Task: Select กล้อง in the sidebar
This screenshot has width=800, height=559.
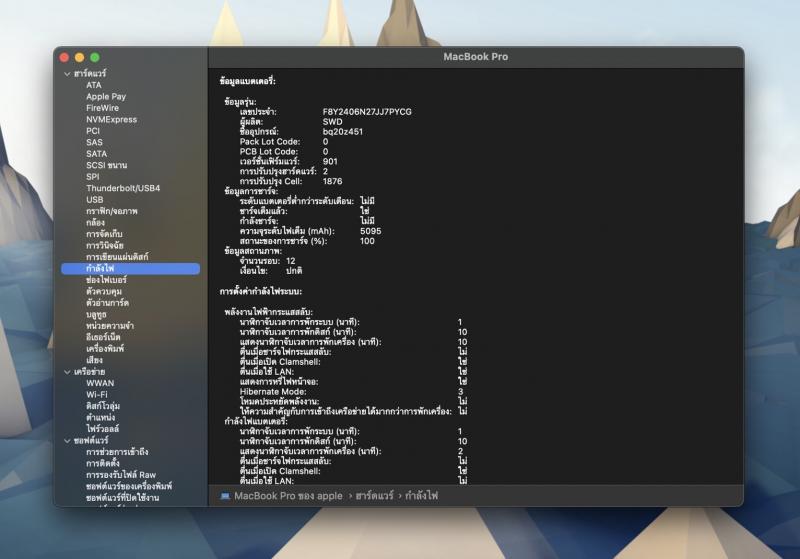Action: click(95, 223)
